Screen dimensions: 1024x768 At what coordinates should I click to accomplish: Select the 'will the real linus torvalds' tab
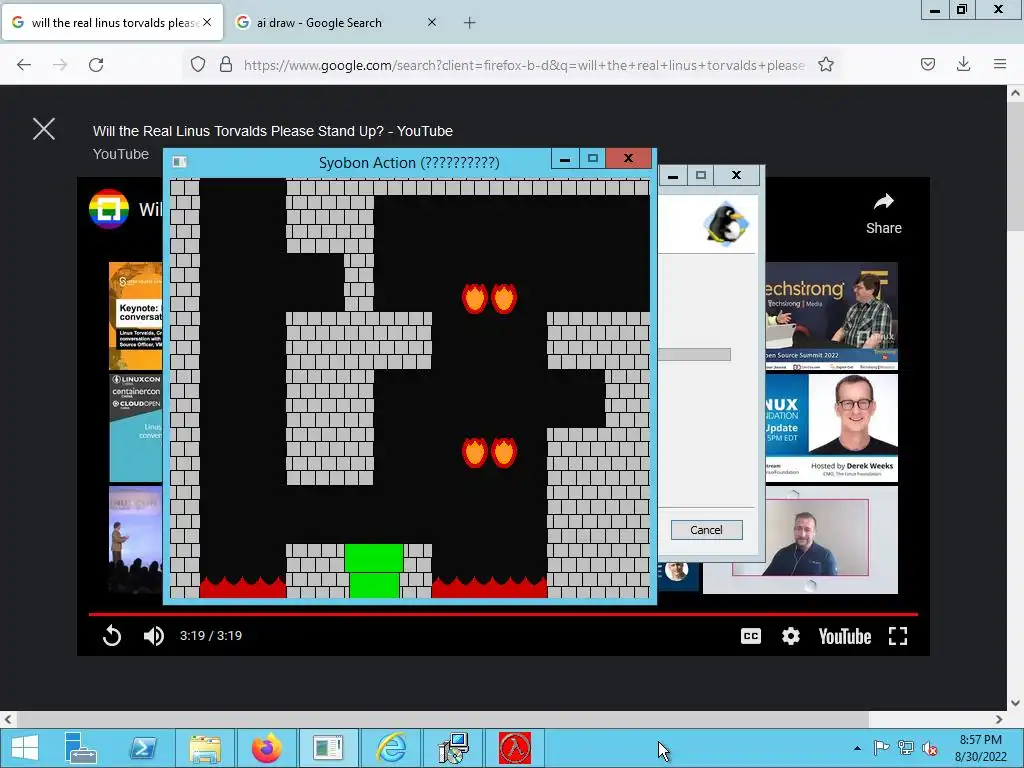112,23
